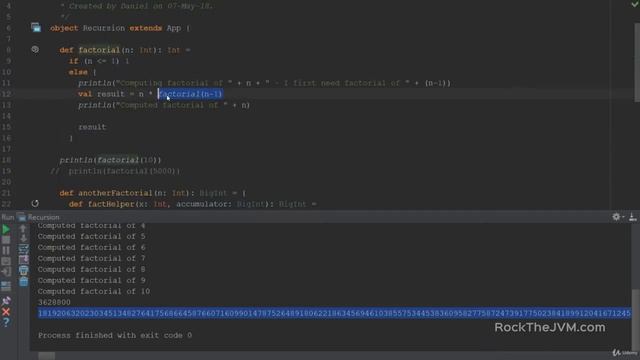
Task: Click 'Process finished with exit code 0'
Action: (115, 336)
